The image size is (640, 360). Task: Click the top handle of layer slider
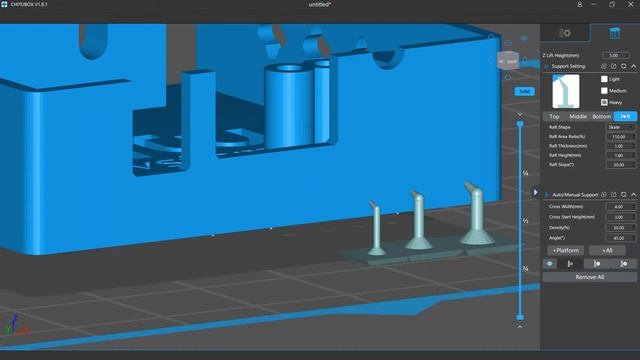coord(520,123)
